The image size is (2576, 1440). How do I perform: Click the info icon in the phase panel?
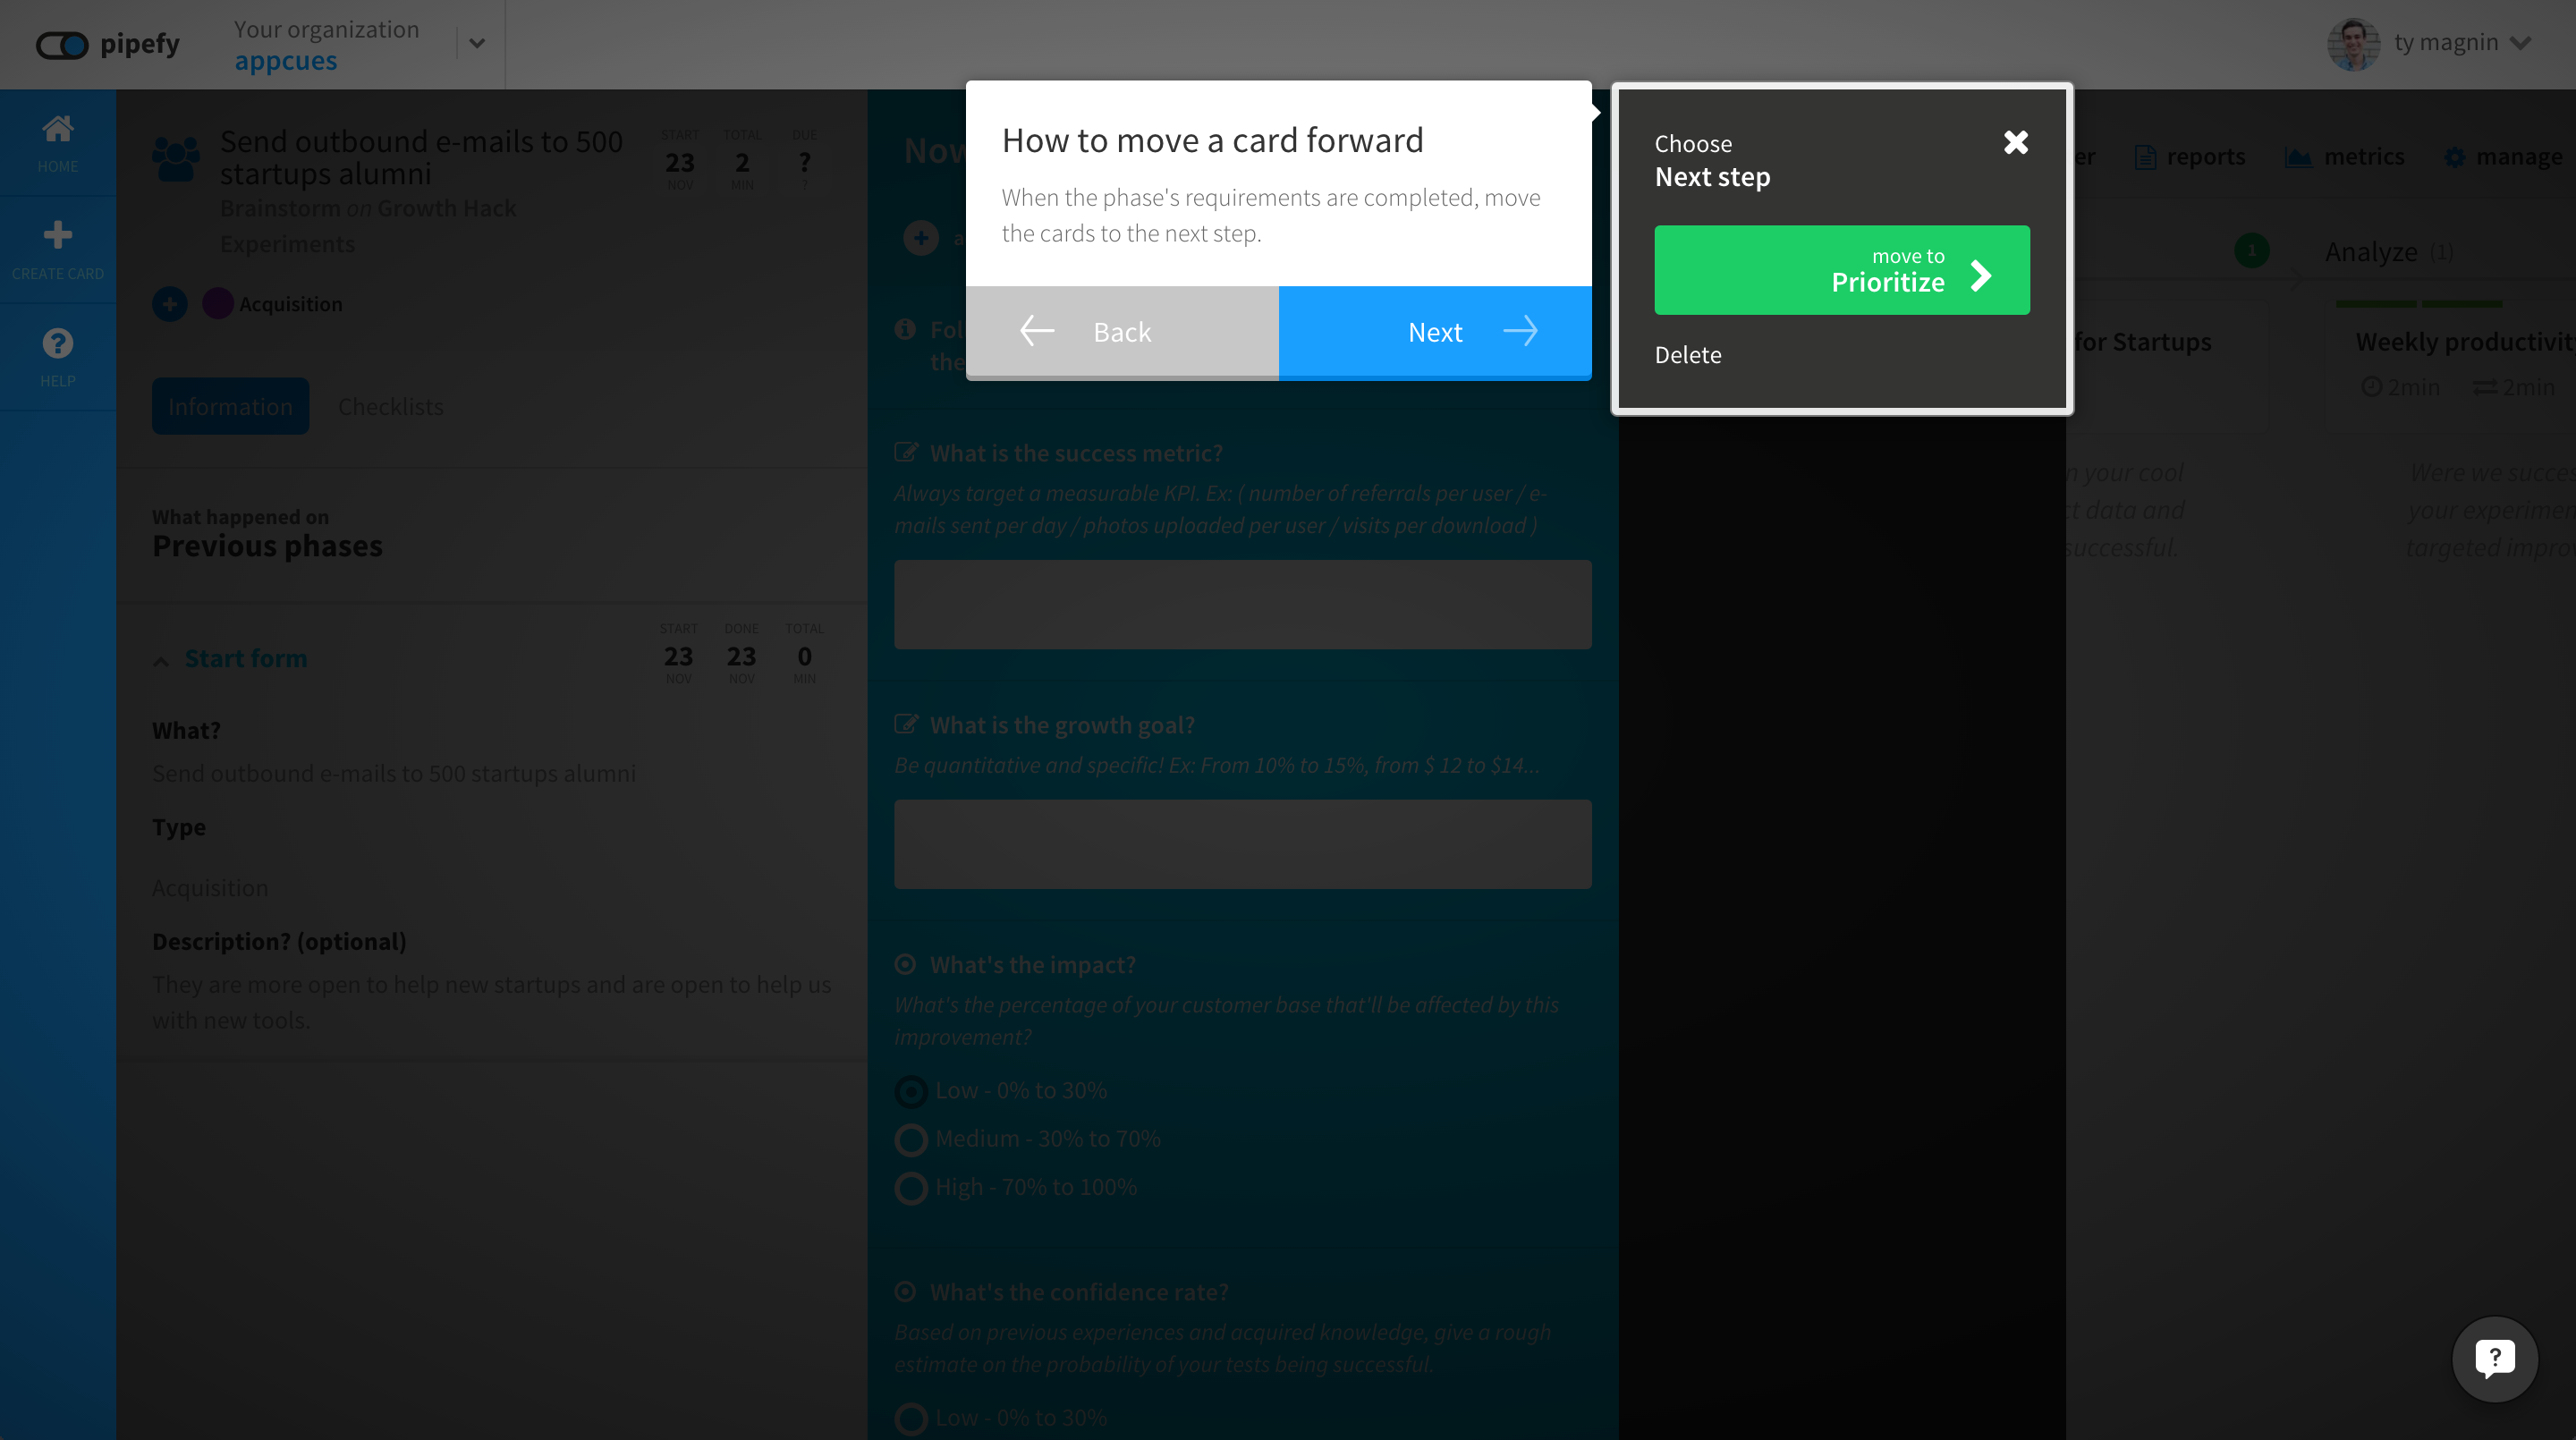[x=905, y=329]
